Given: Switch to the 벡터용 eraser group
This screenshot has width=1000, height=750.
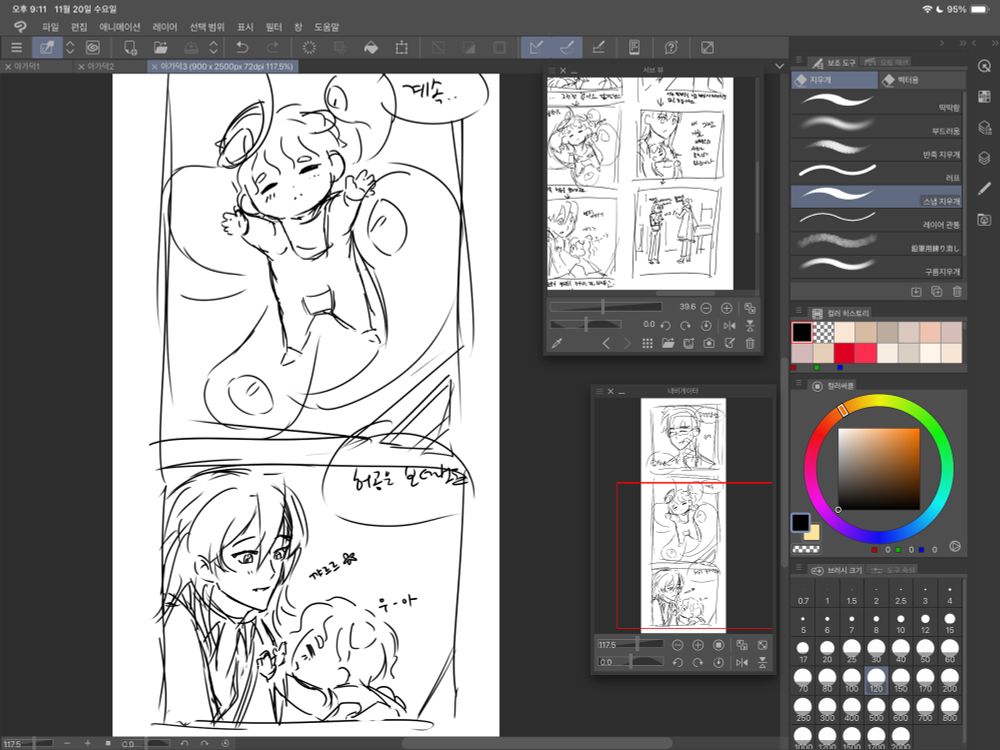Looking at the screenshot, I should coord(921,80).
